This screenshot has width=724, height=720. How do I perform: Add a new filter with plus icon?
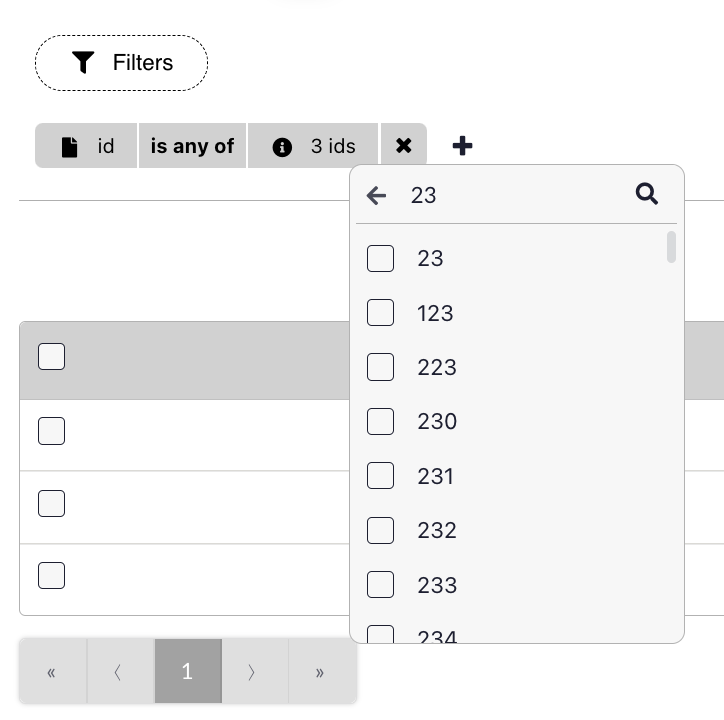tap(462, 146)
